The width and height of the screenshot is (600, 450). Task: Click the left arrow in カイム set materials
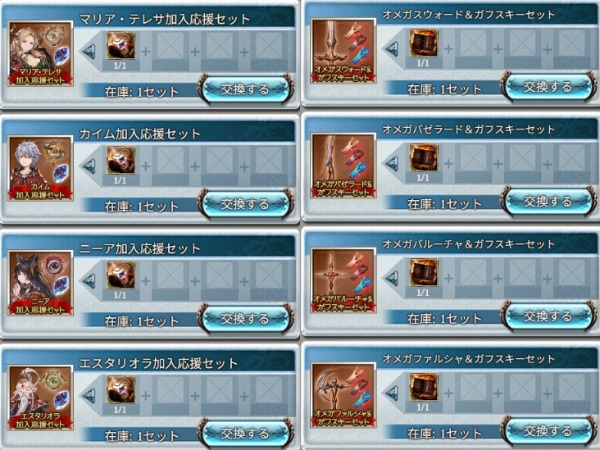[89, 166]
